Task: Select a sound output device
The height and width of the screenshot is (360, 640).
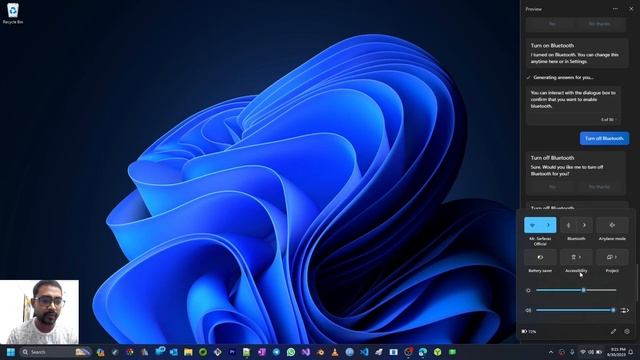Action: pyautogui.click(x=624, y=310)
